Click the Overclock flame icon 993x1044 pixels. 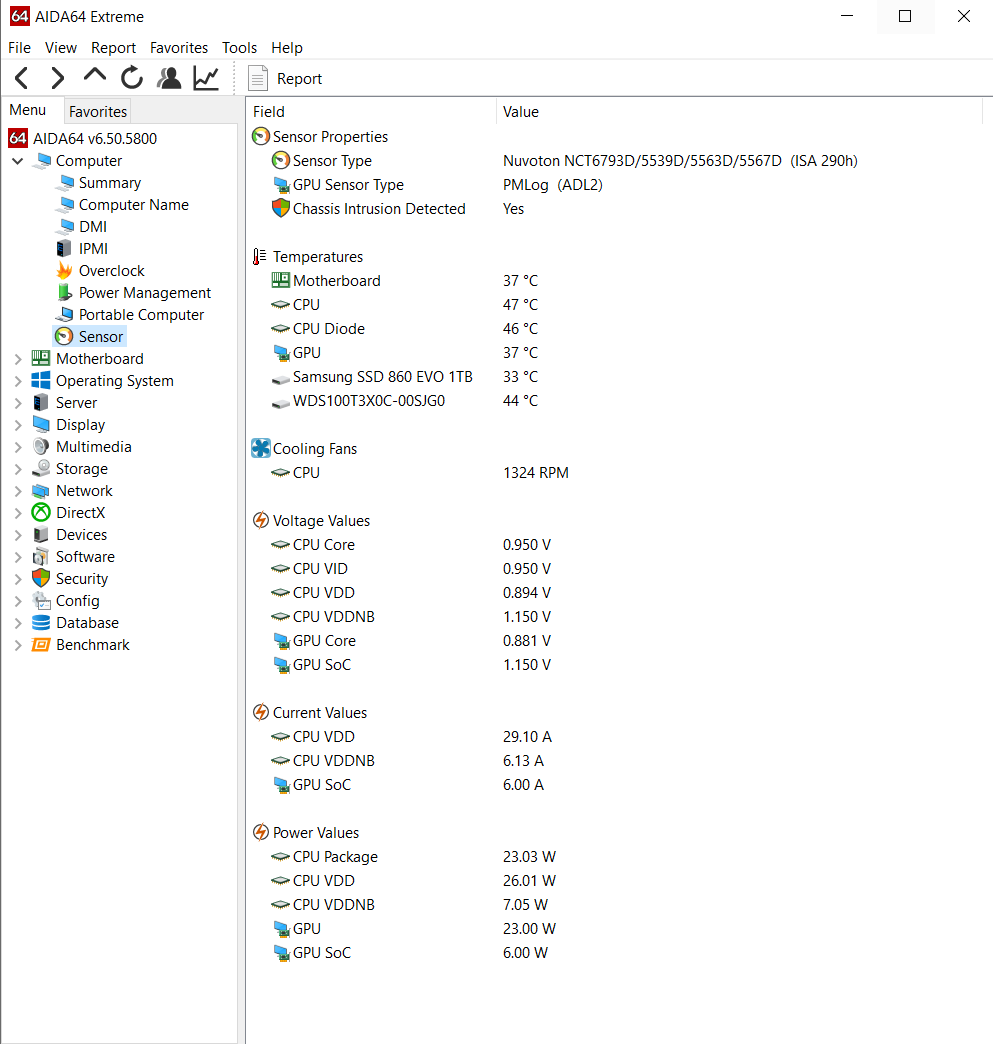tap(64, 270)
